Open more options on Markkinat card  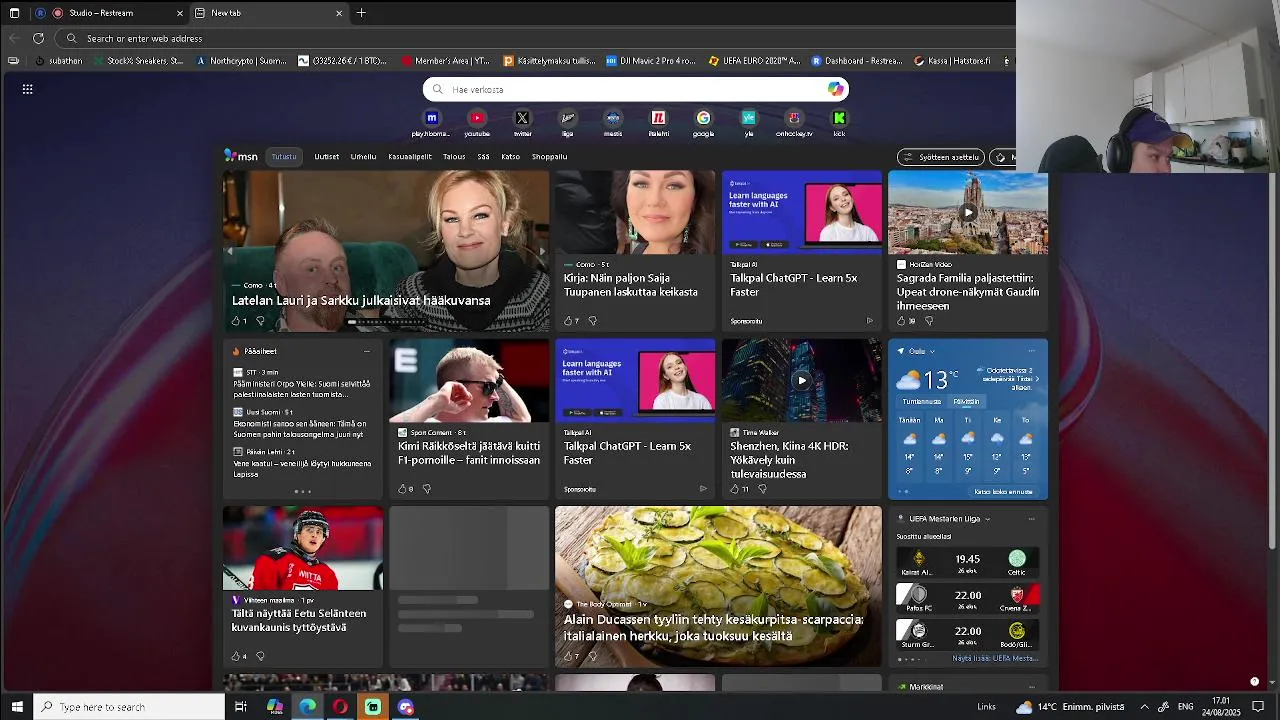tap(1032, 687)
